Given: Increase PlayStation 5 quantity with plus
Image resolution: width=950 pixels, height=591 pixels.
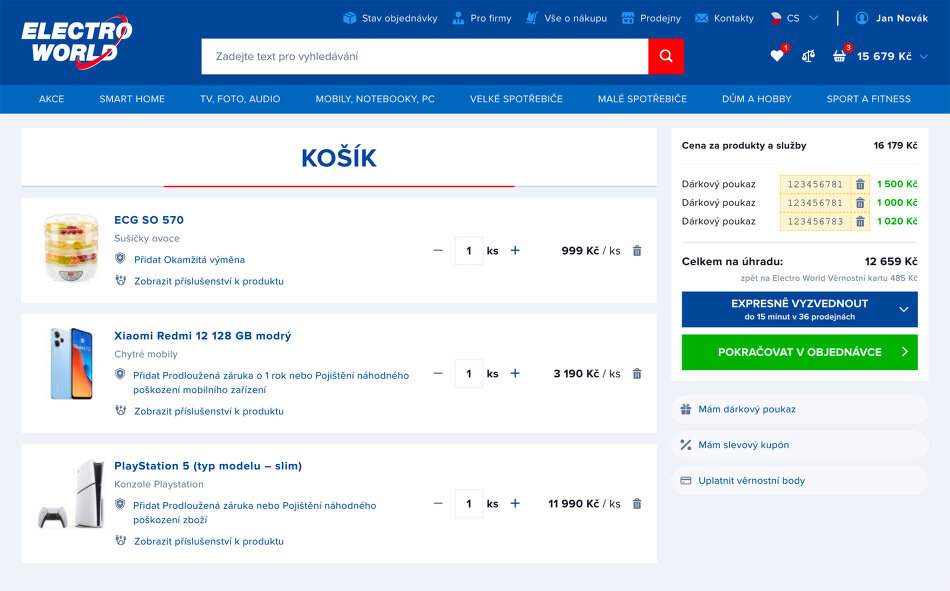Looking at the screenshot, I should click(515, 504).
